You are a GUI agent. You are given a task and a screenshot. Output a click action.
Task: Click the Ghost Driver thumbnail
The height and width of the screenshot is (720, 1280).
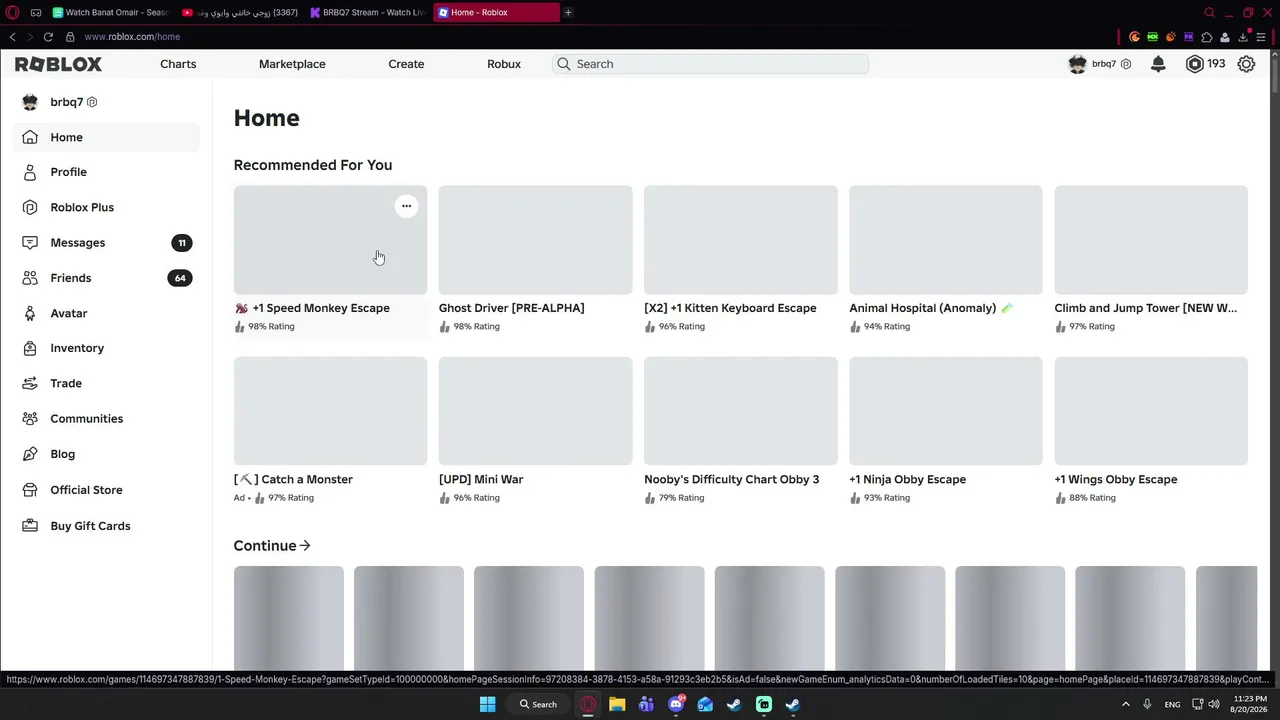535,240
